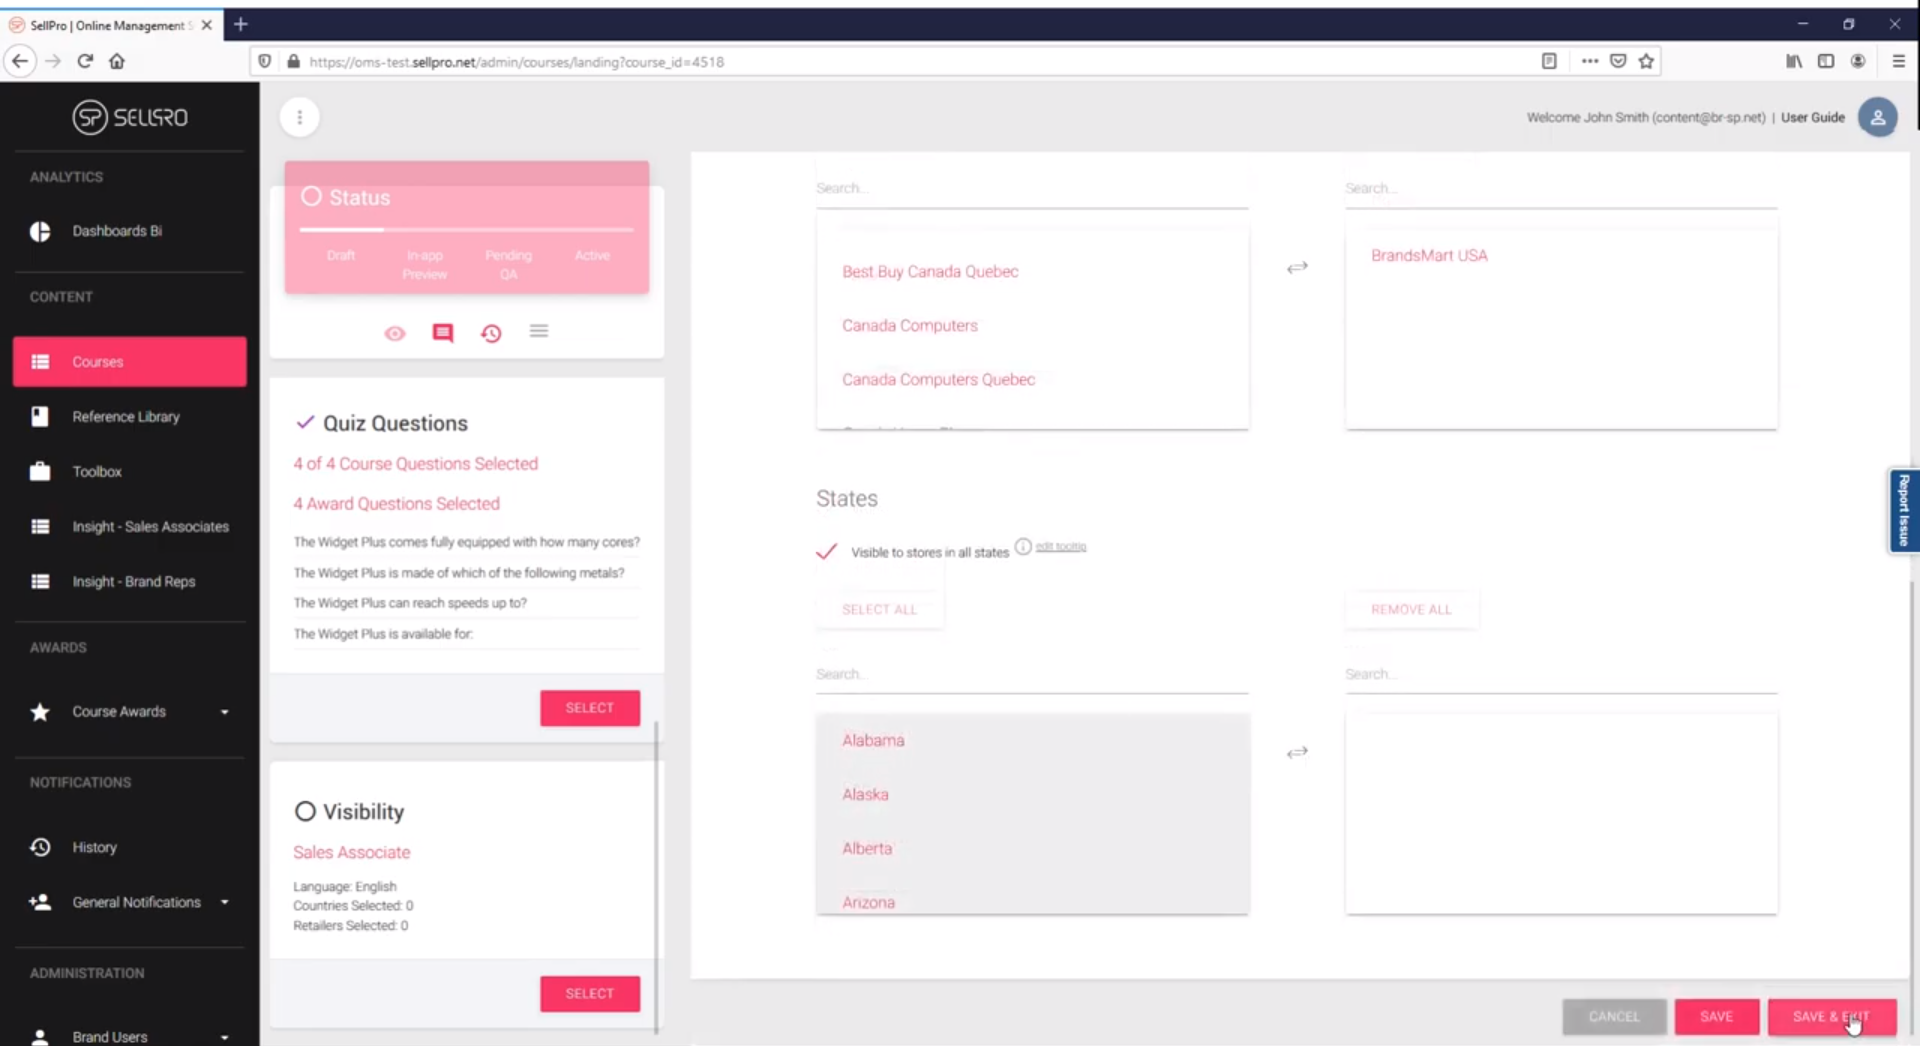Viewport: 1920px width, 1046px height.
Task: Click the CANCEL button
Action: [1614, 1017]
